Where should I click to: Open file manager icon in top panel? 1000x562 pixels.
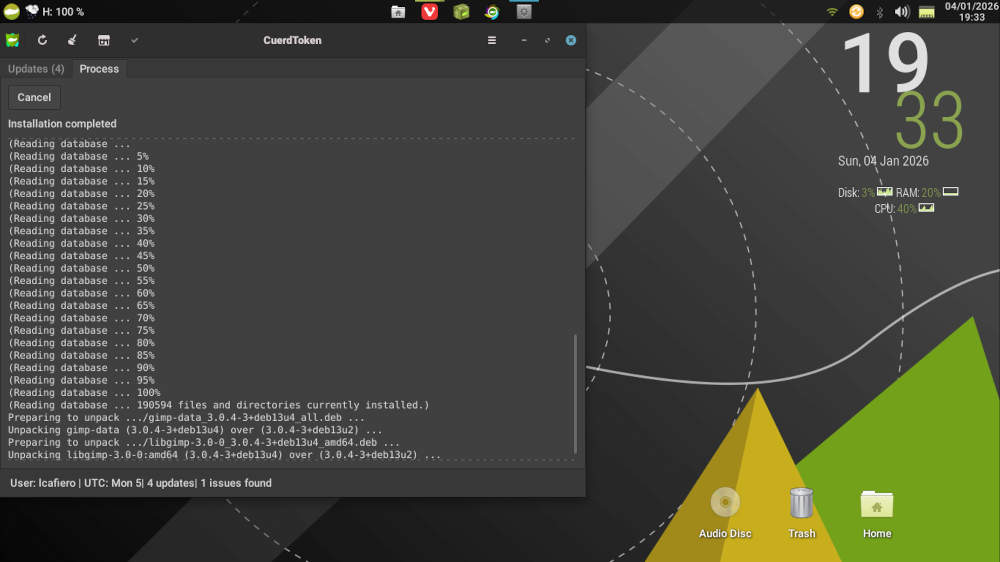click(x=398, y=12)
